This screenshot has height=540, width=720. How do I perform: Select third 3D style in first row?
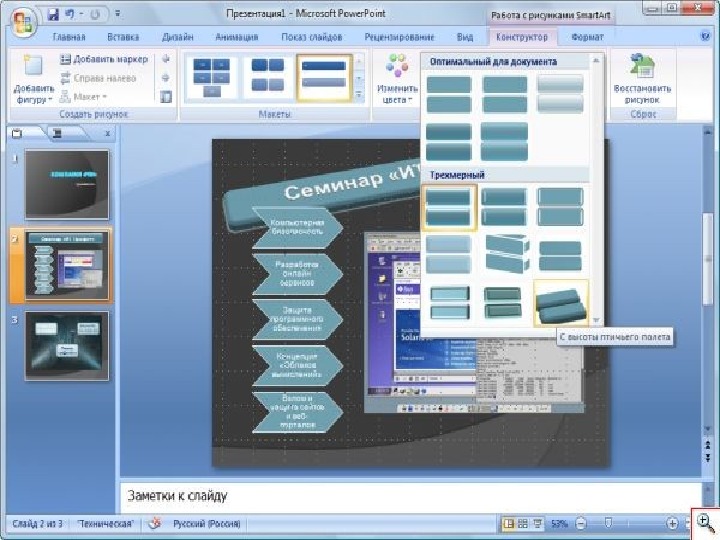coord(560,208)
